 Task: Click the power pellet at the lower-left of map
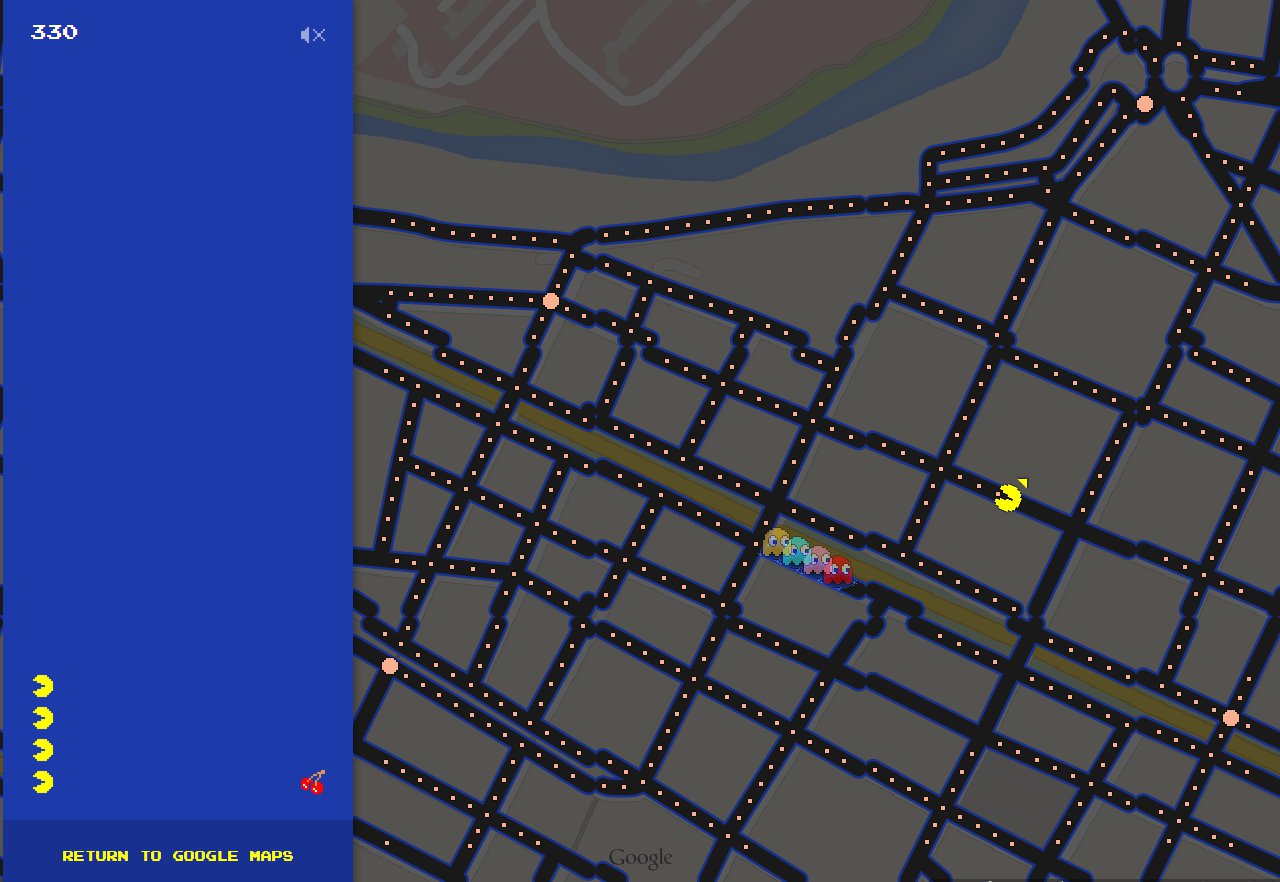pyautogui.click(x=390, y=666)
